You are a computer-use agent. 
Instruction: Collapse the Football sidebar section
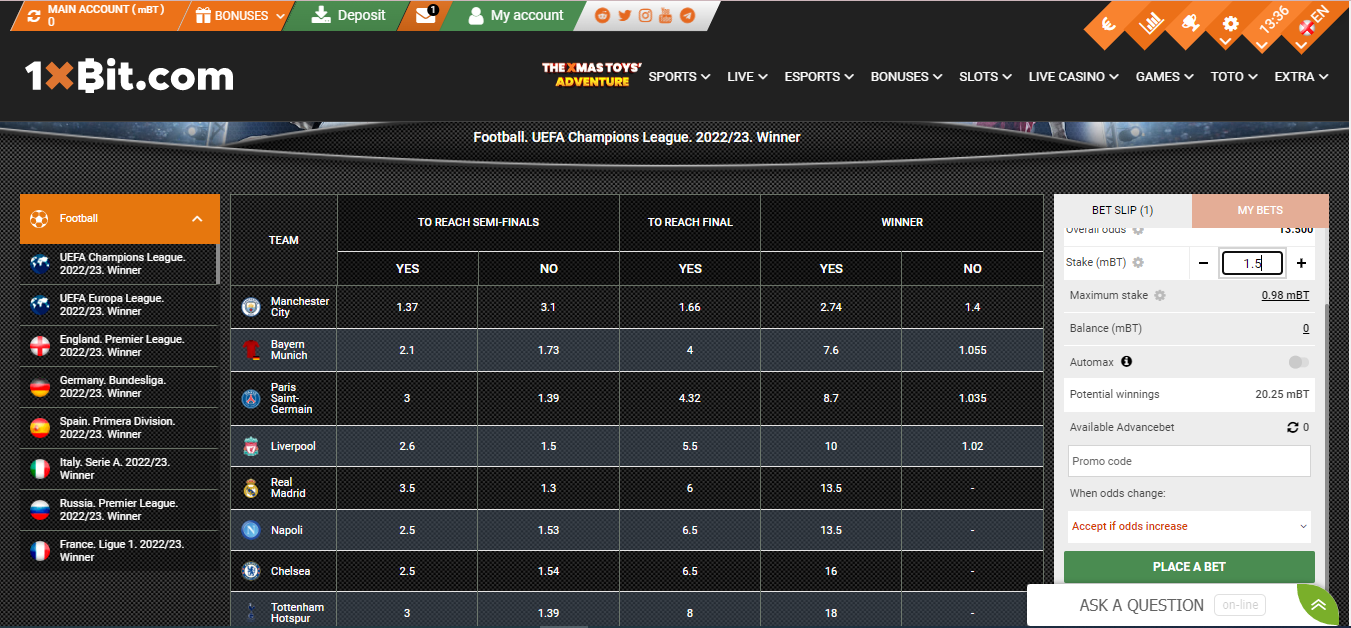(x=197, y=219)
